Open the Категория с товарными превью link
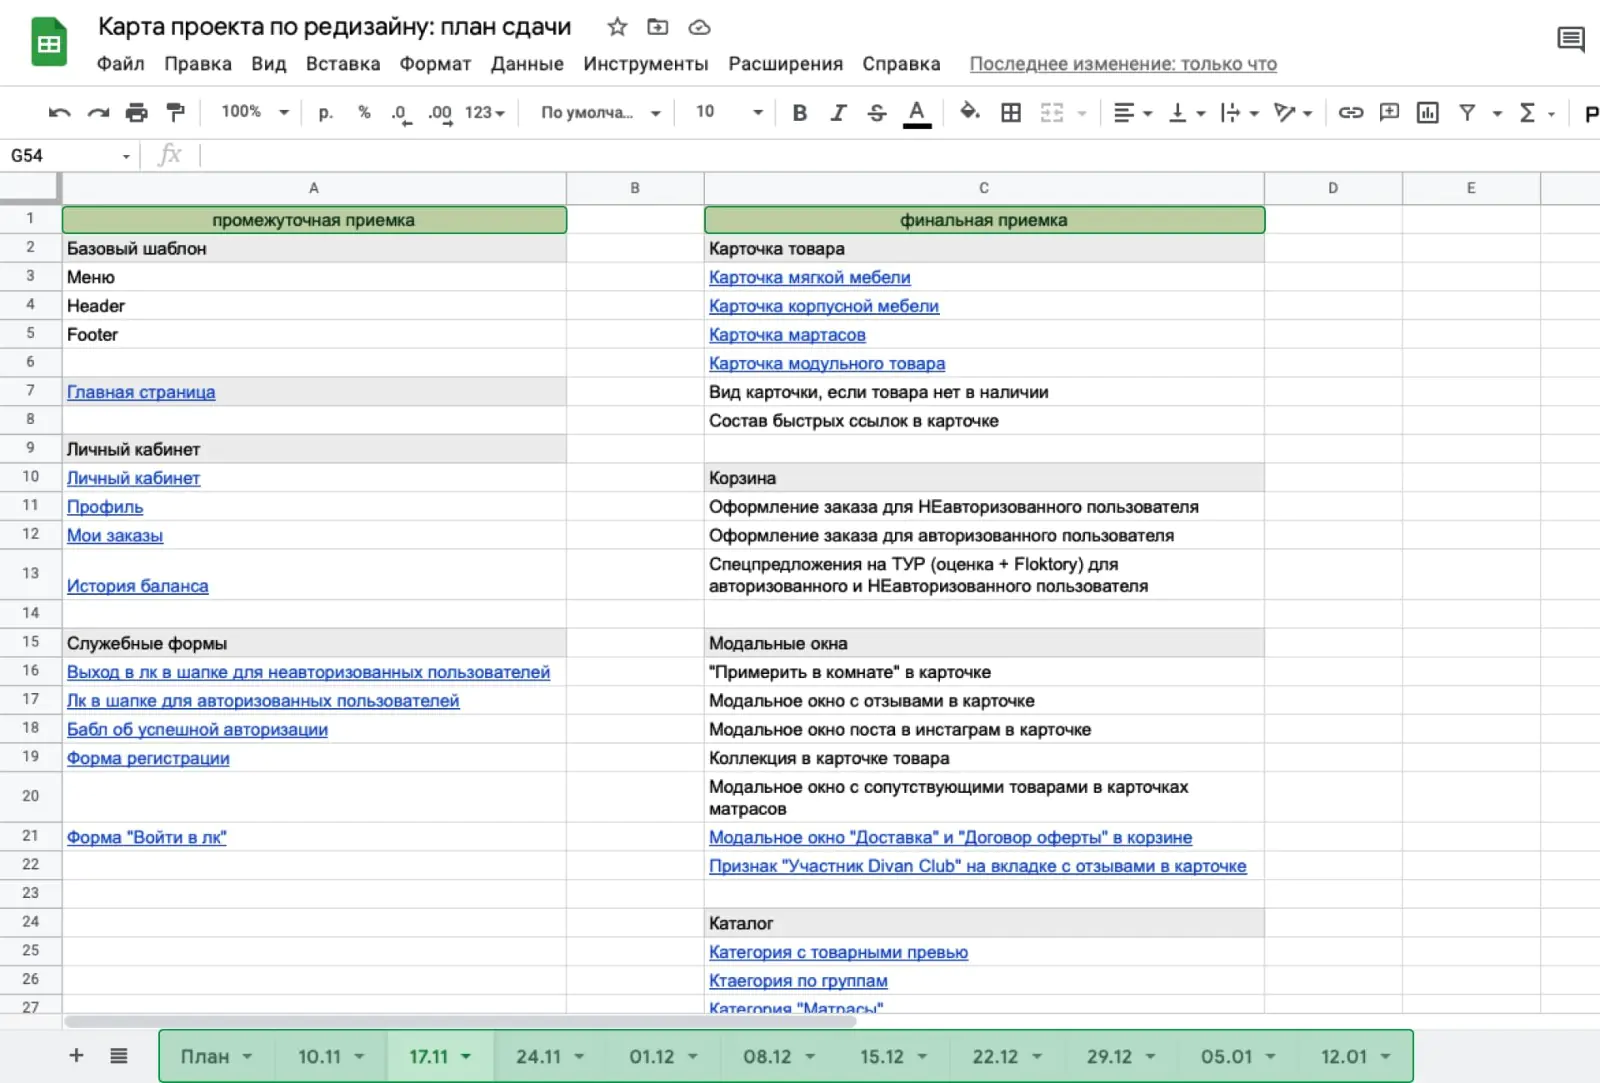The height and width of the screenshot is (1083, 1600). click(x=838, y=952)
